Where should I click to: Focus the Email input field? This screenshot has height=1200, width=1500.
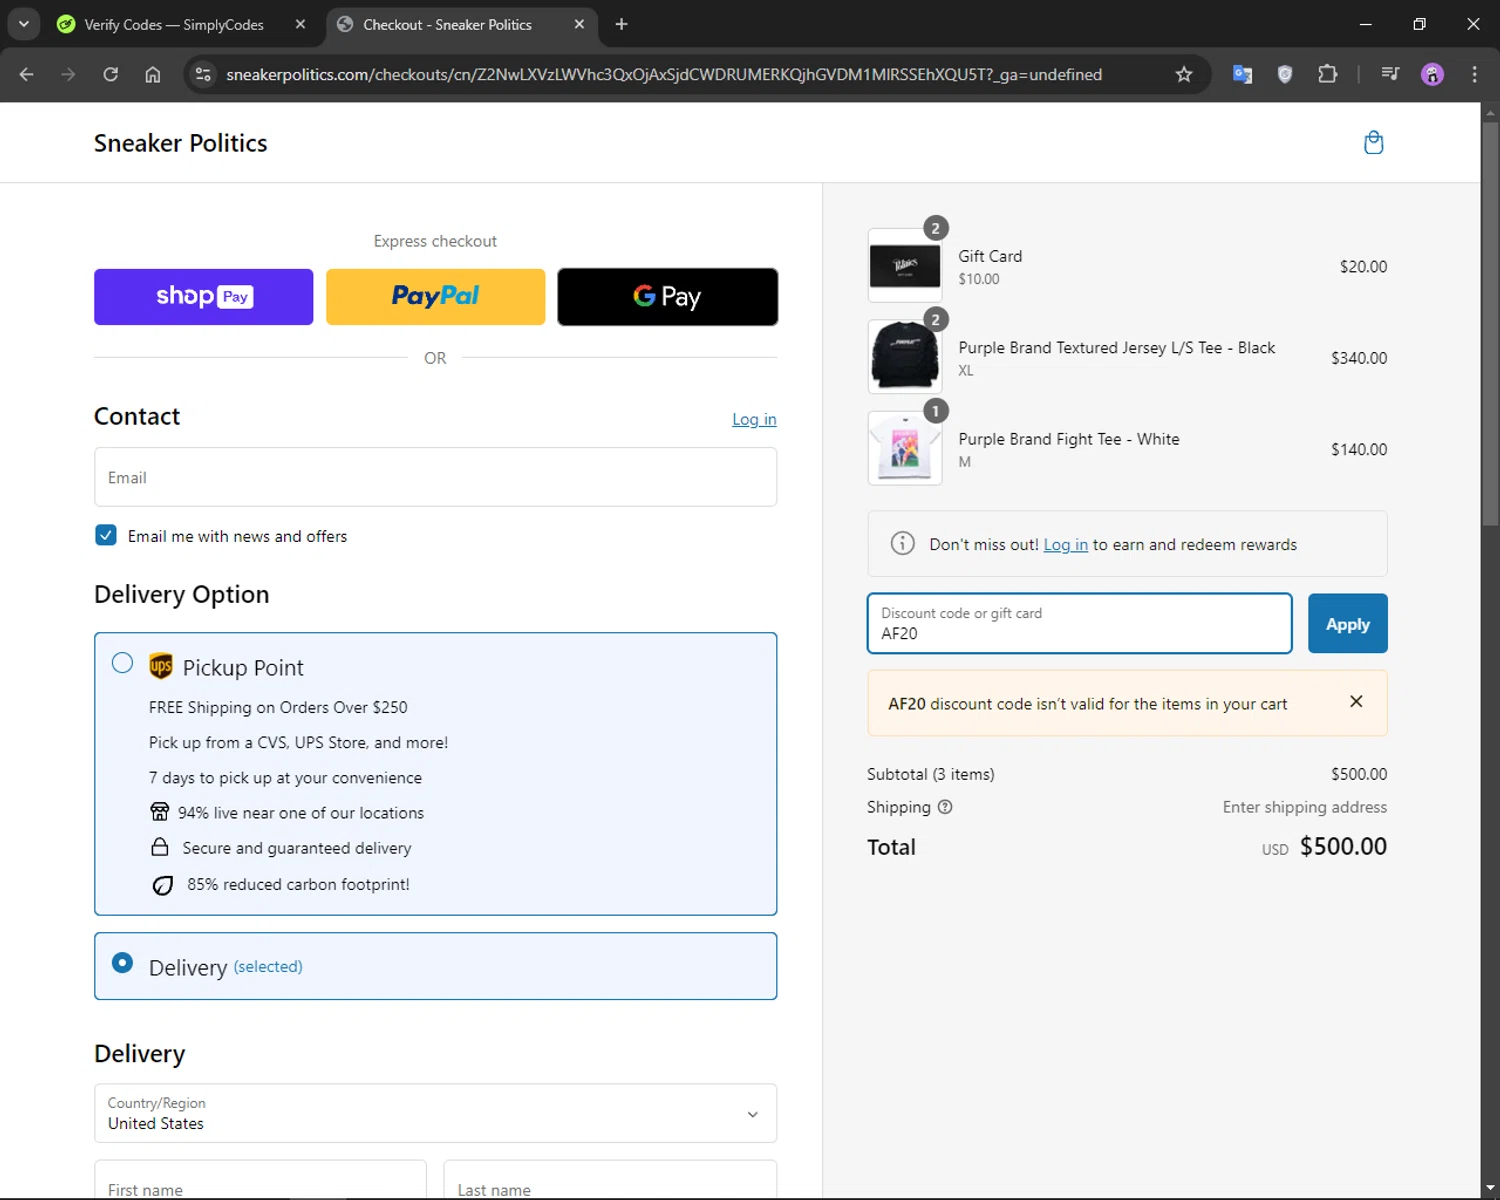[x=435, y=477]
